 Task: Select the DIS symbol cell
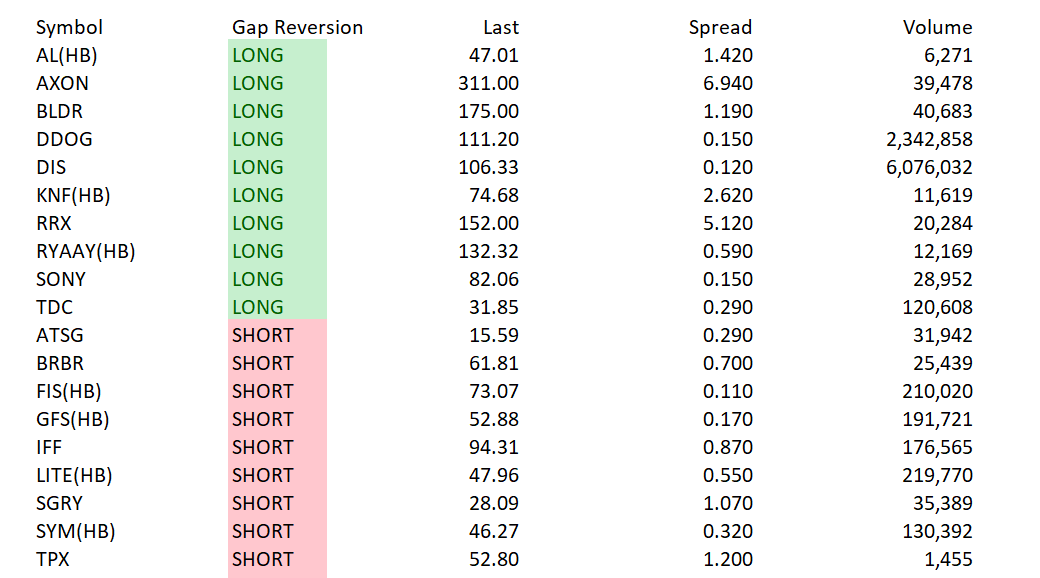pyautogui.click(x=51, y=167)
